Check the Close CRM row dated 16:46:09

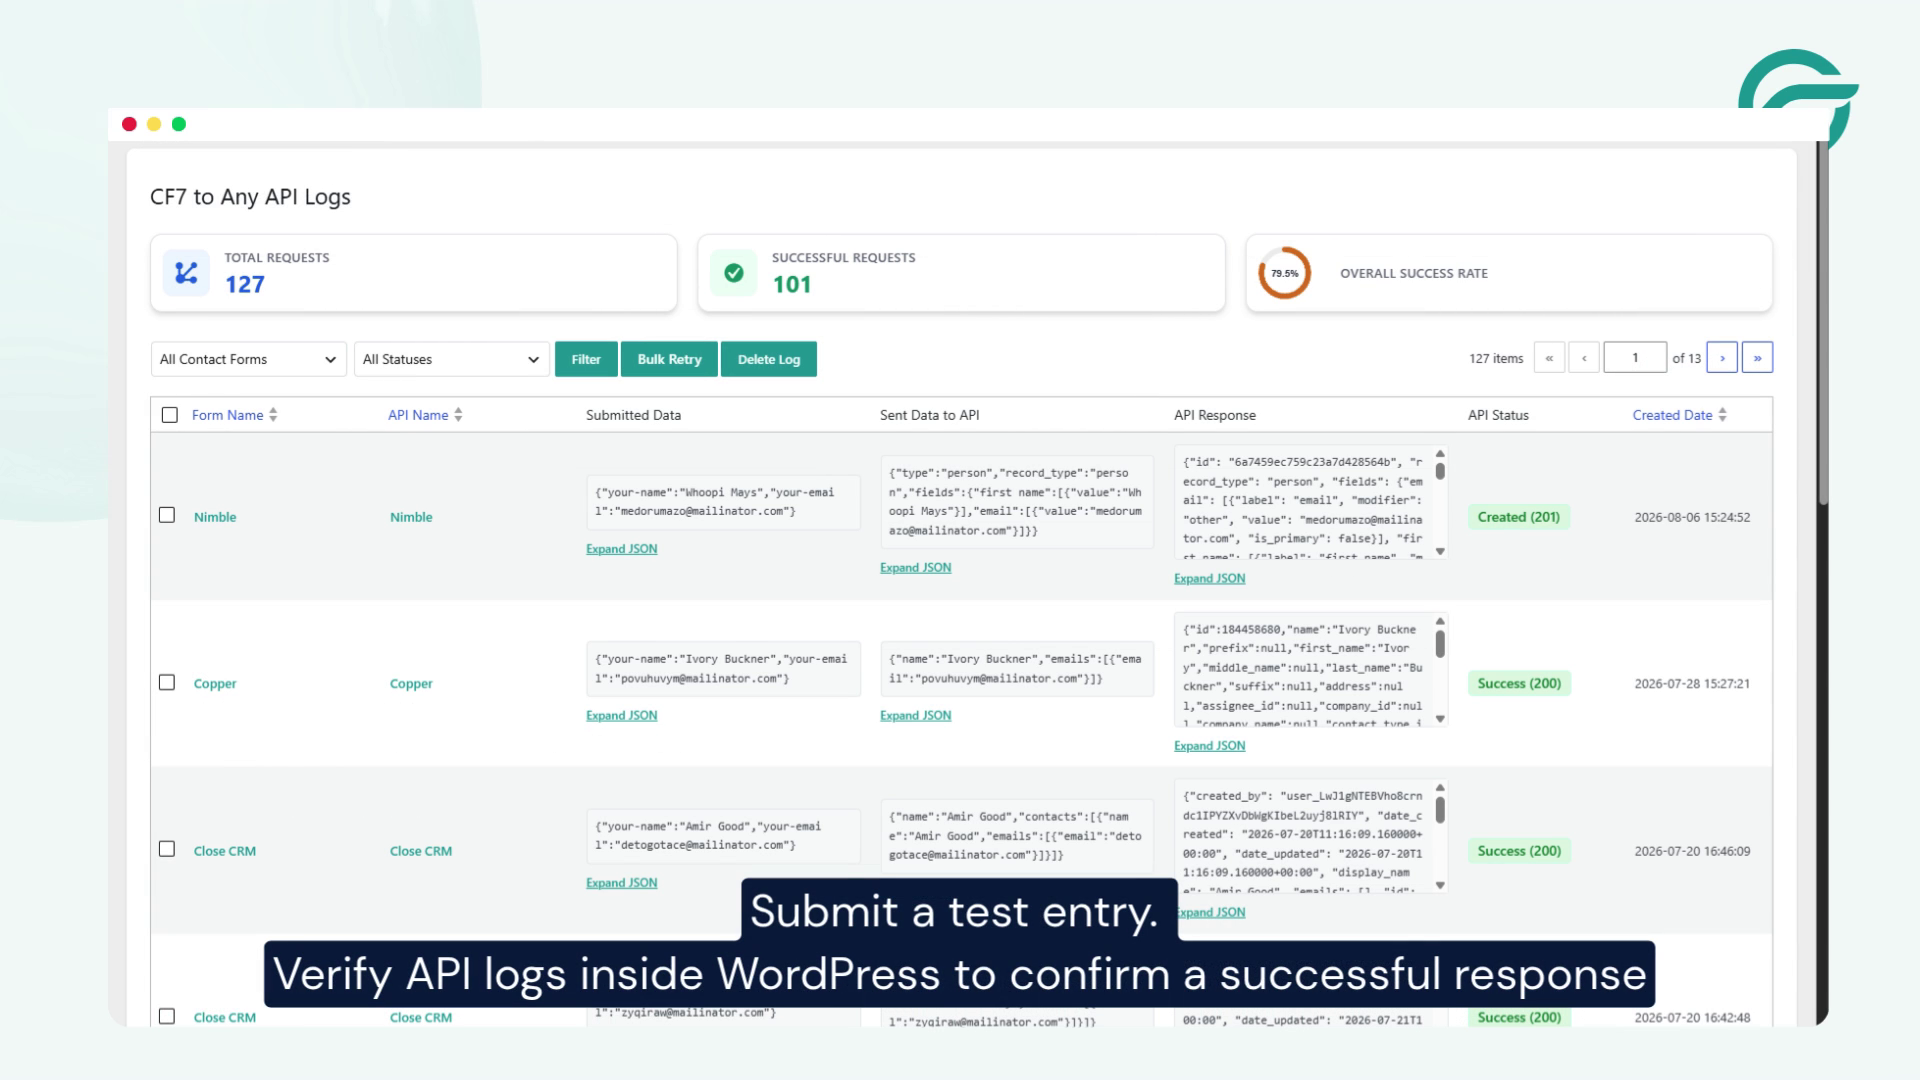click(167, 849)
